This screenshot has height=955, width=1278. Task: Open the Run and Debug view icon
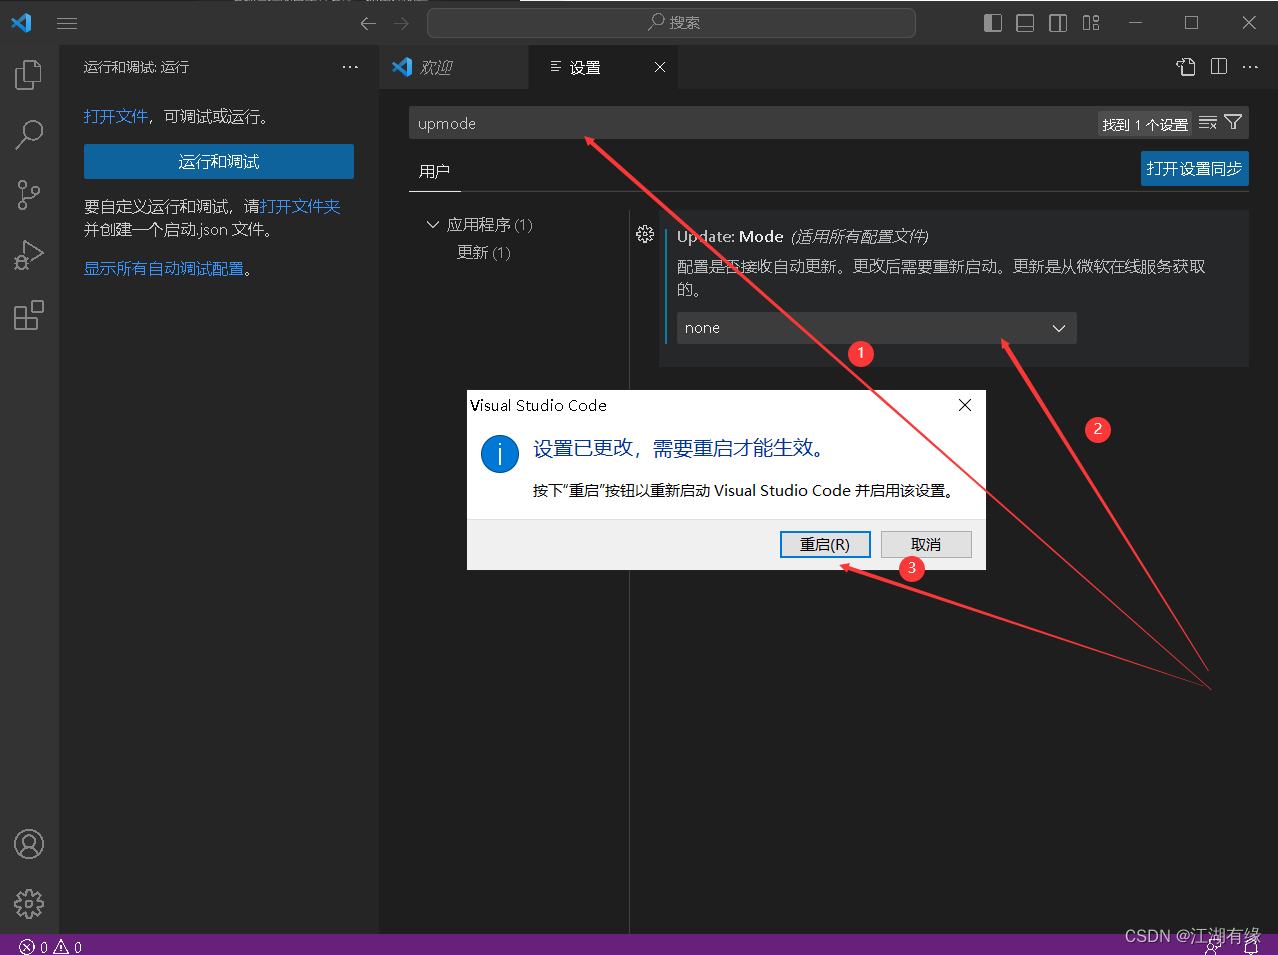pyautogui.click(x=29, y=255)
